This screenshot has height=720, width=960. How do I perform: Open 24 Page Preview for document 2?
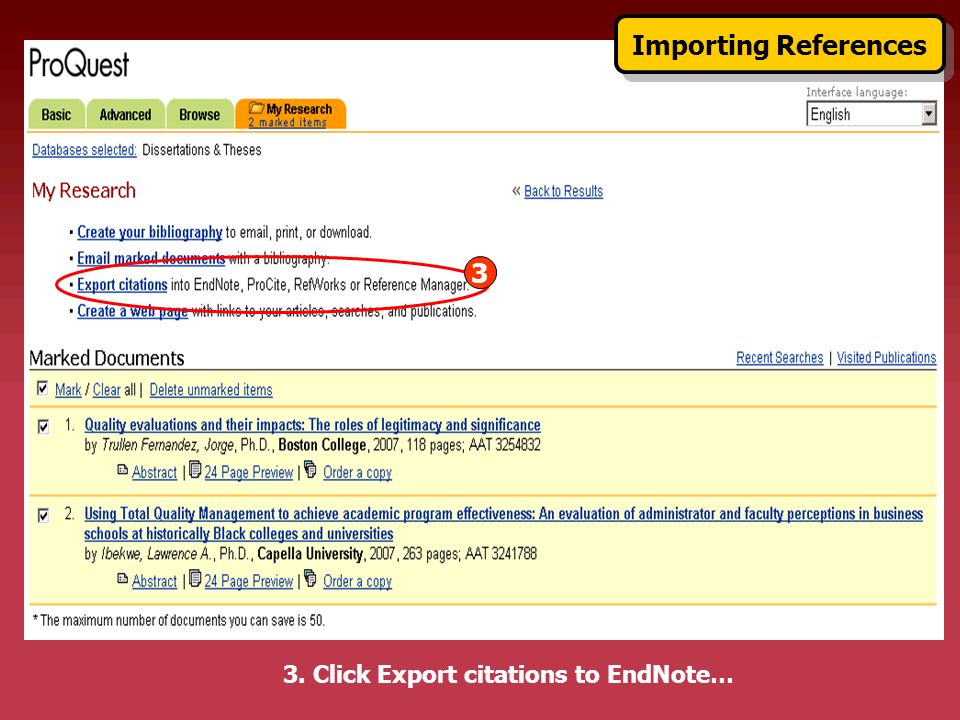(249, 581)
